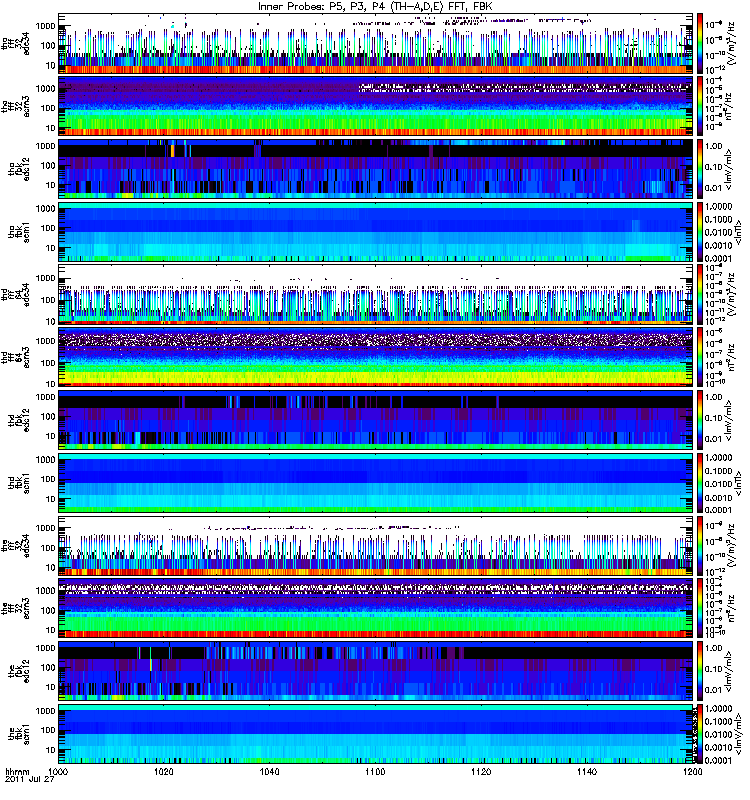This screenshot has width=750, height=800.
Task: Click the color bar of thd fff scm3 panel
Action: pos(700,357)
